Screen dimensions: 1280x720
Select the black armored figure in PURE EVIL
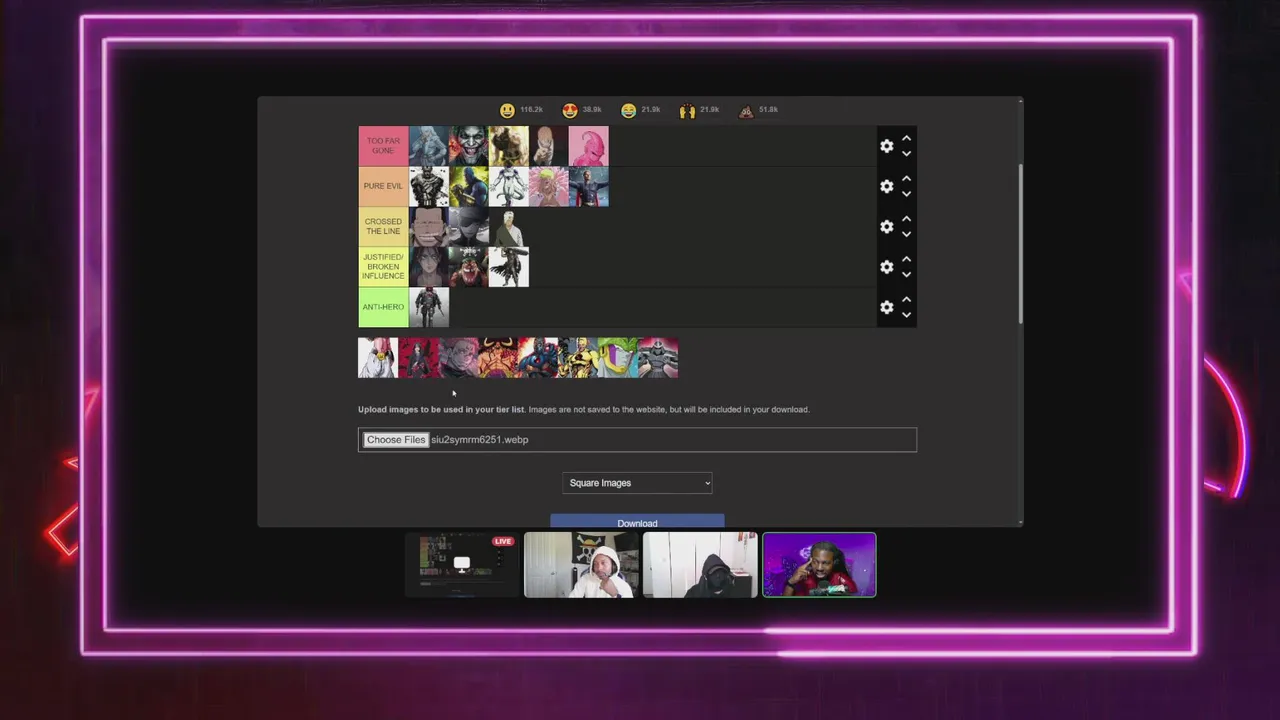[429, 186]
